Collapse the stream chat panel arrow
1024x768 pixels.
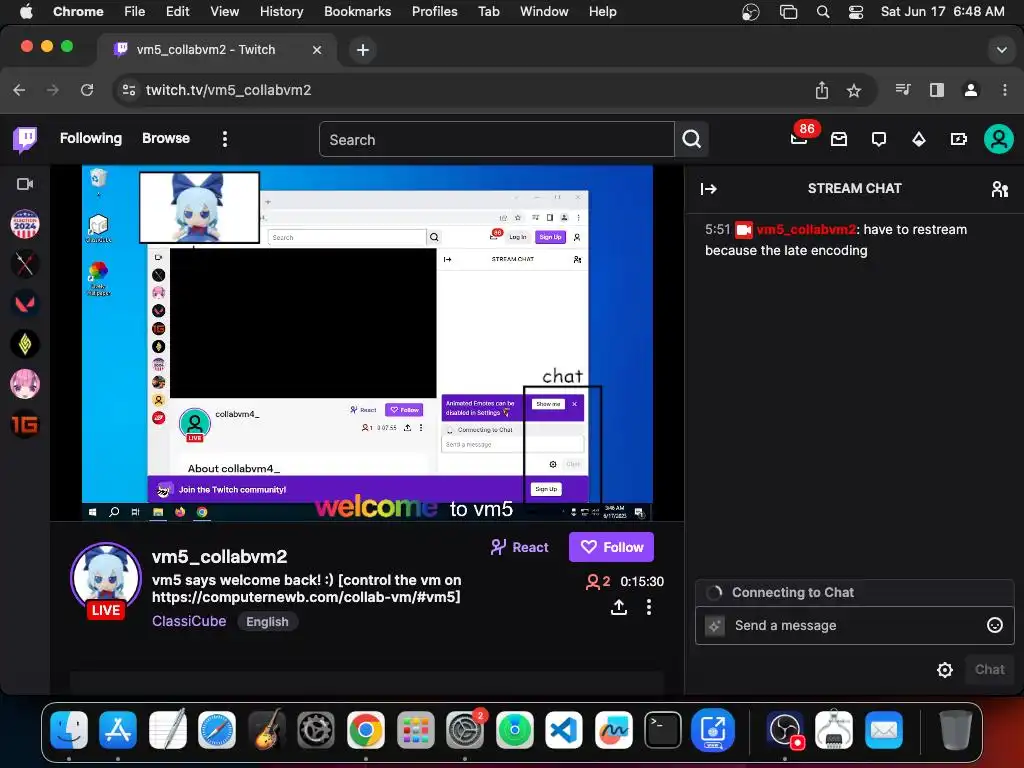click(709, 189)
